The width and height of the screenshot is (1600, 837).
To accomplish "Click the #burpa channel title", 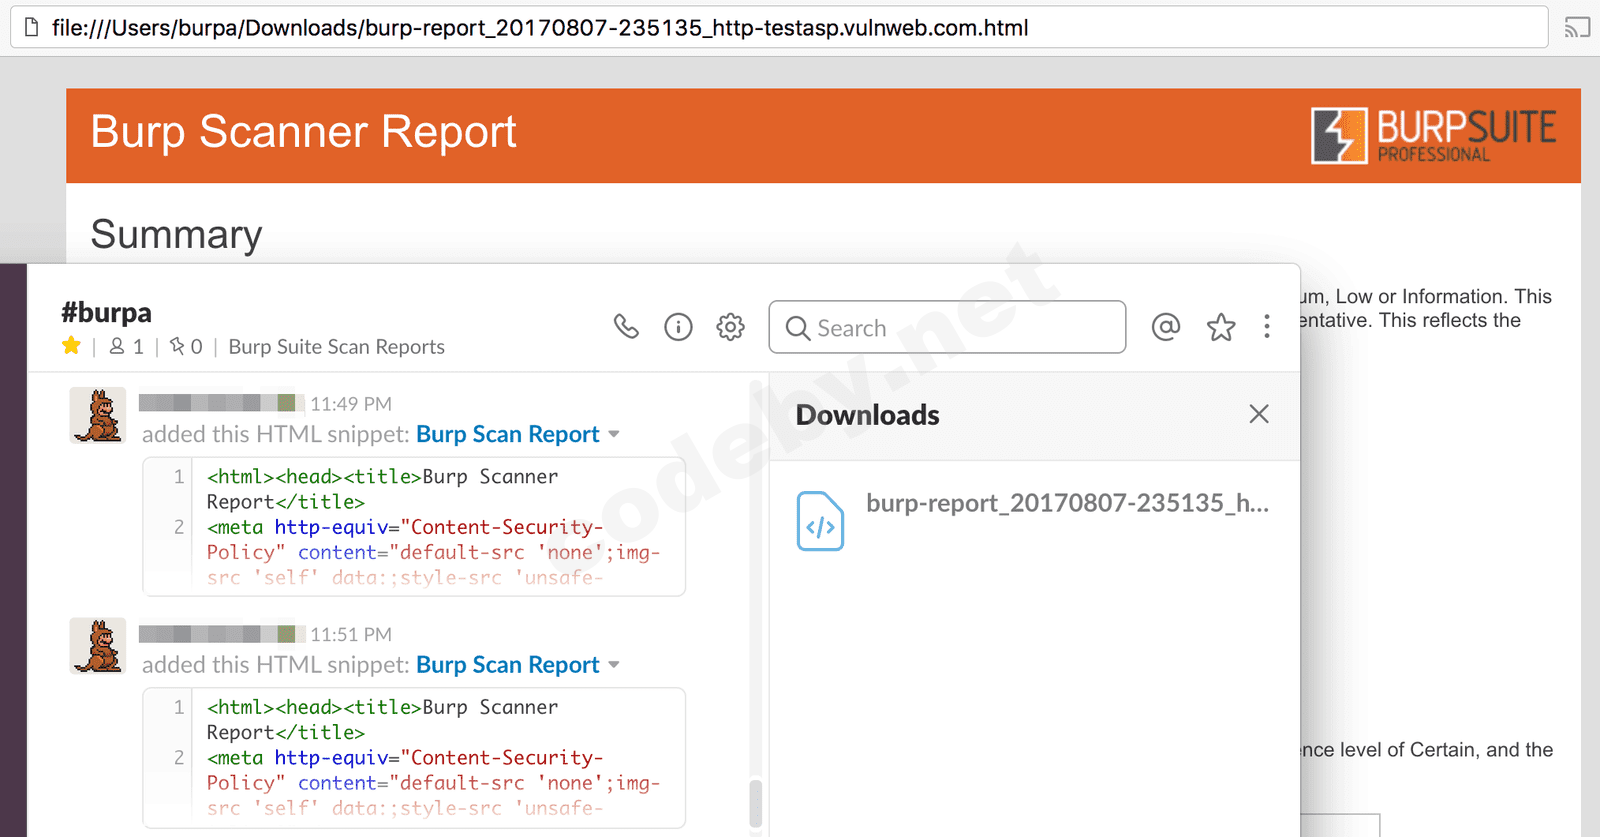I will click(x=106, y=313).
